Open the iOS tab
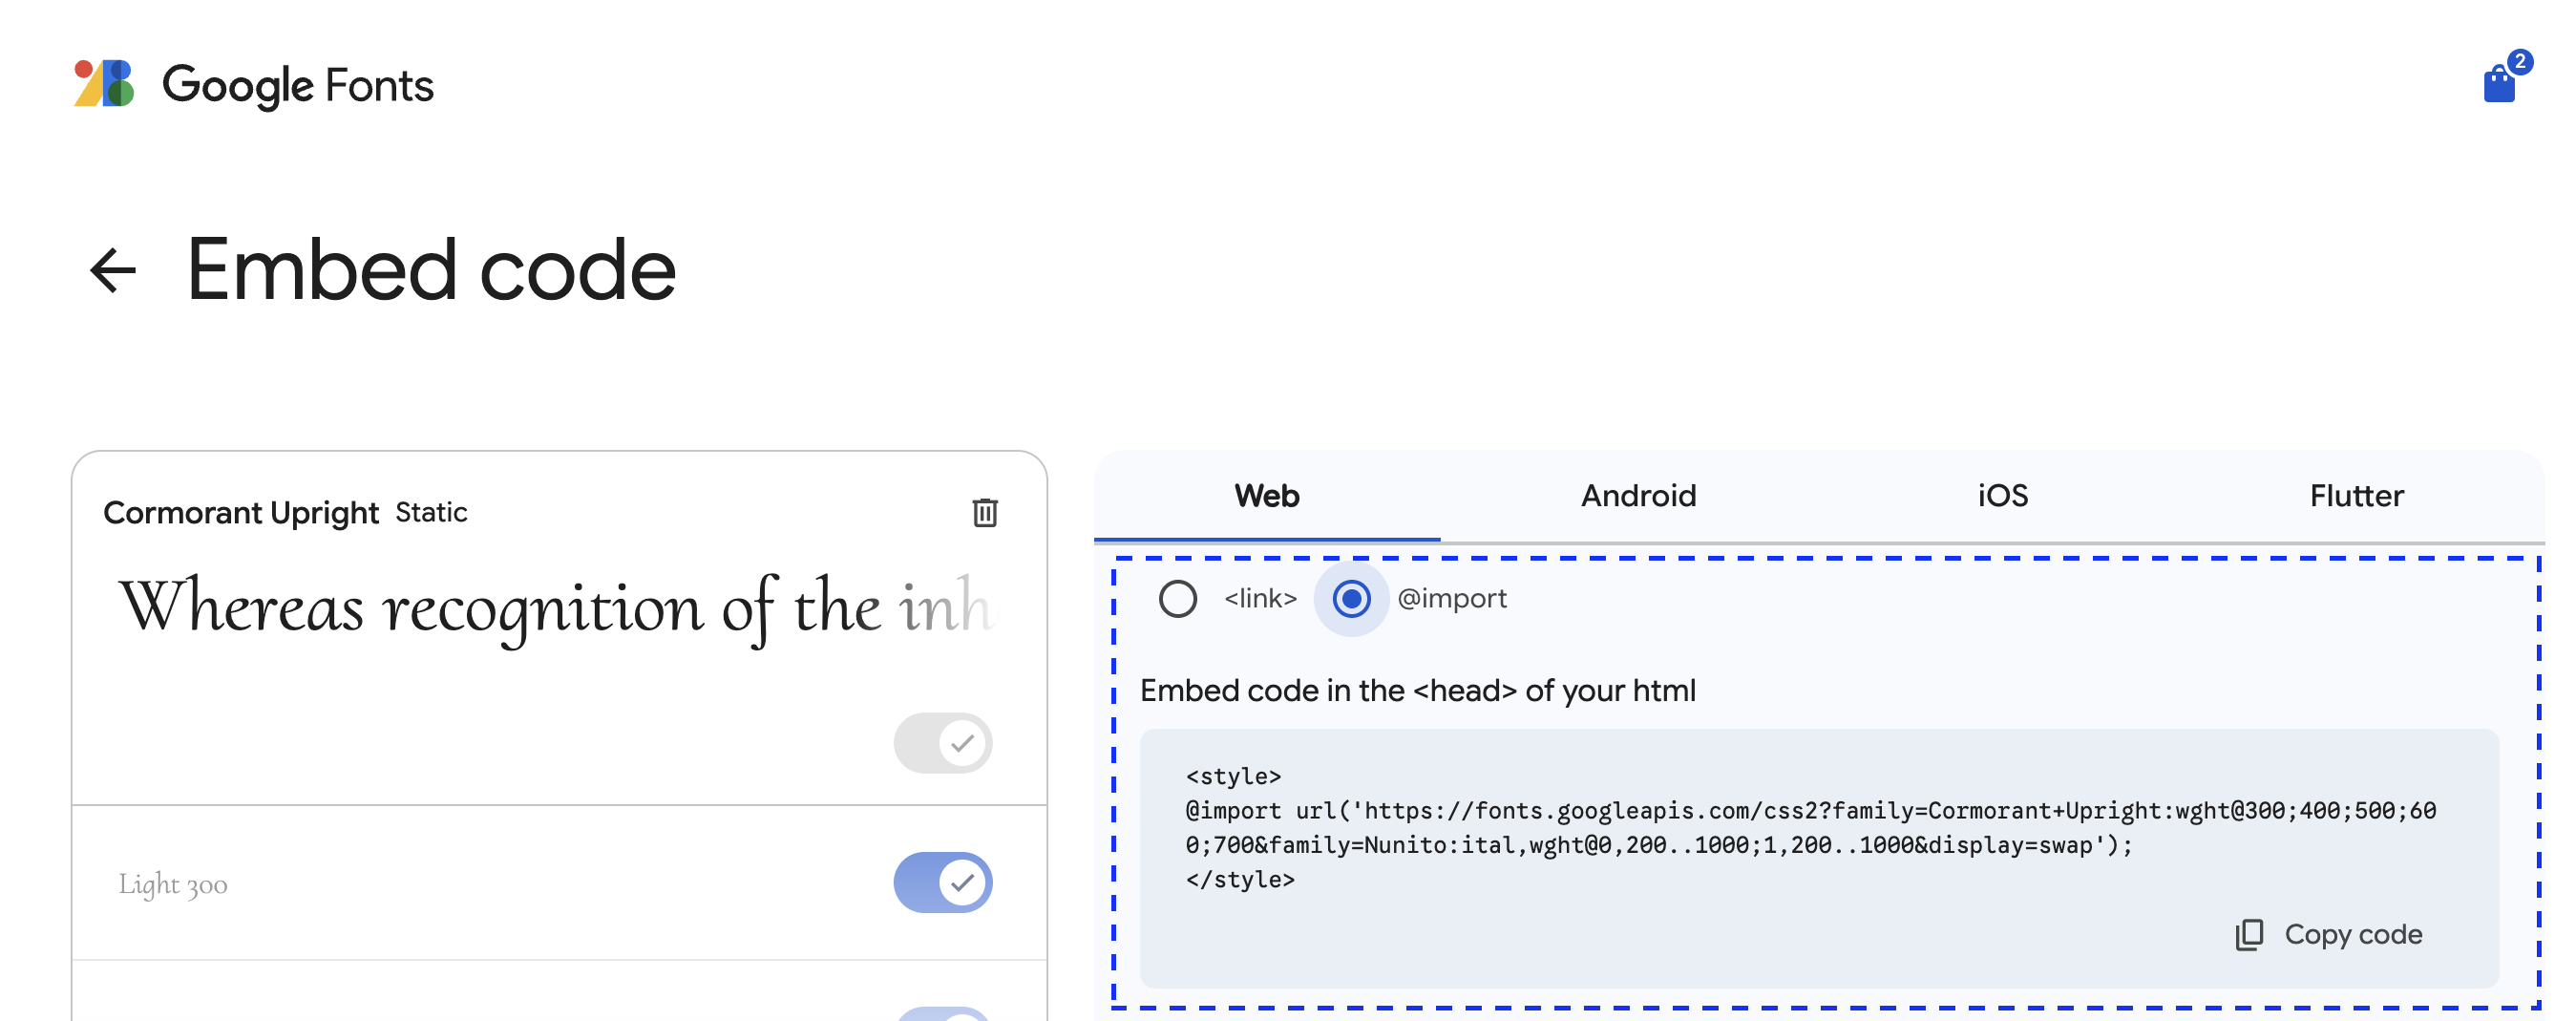Image resolution: width=2576 pixels, height=1021 pixels. 2002,496
